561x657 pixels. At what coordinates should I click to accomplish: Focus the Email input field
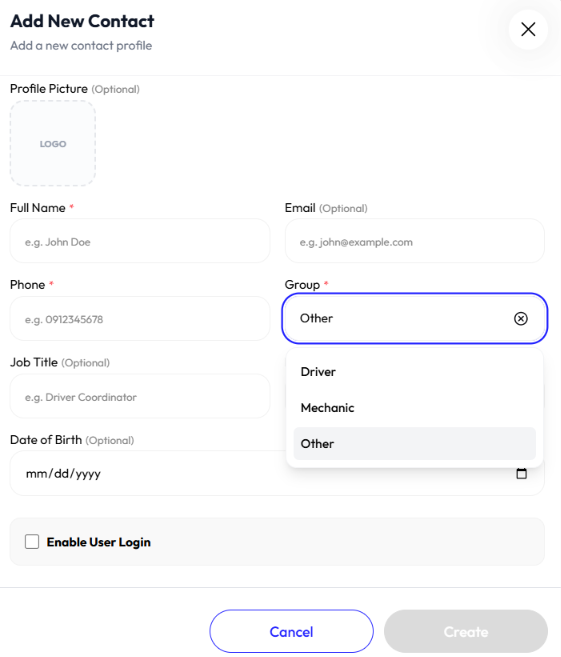coord(414,241)
